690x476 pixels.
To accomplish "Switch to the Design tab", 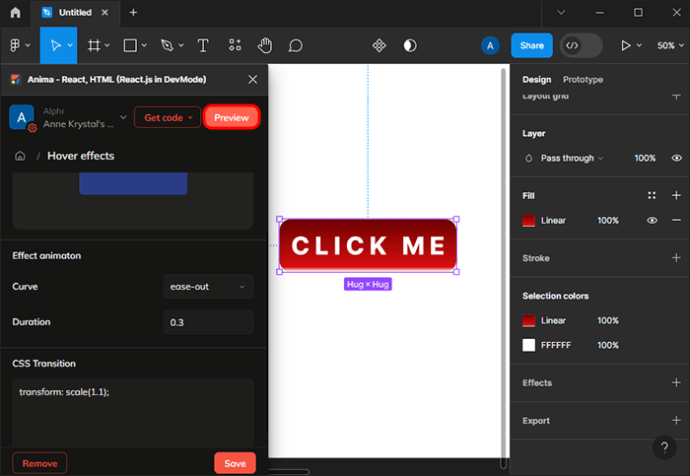I will pos(536,79).
